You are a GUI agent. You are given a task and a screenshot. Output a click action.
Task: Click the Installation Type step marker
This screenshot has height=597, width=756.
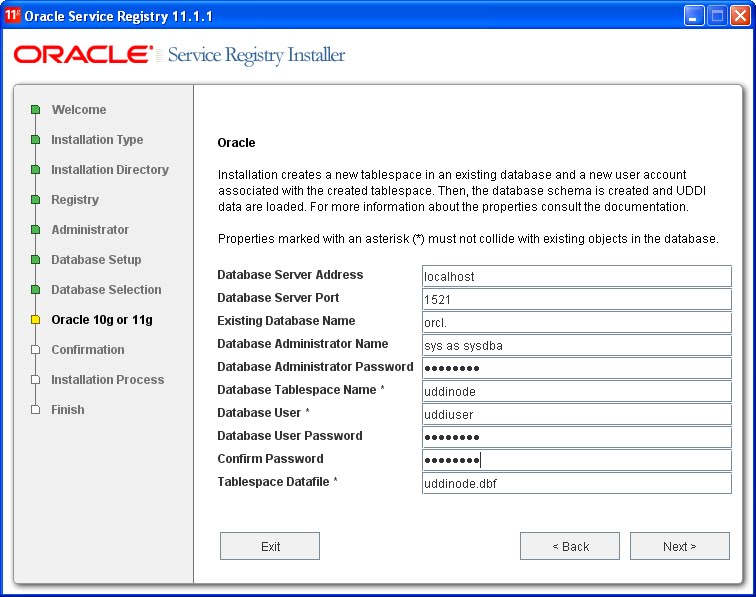coord(35,139)
